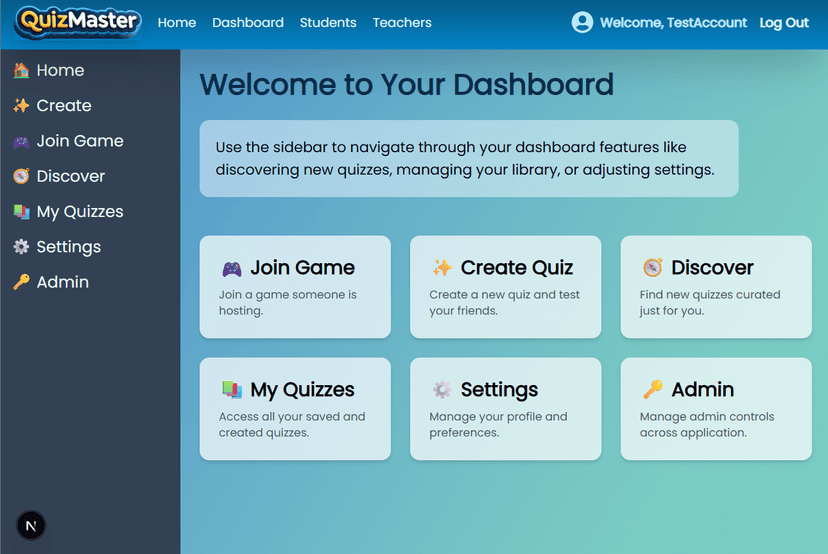Select Home label in the sidebar
The height and width of the screenshot is (554, 828).
pos(60,70)
